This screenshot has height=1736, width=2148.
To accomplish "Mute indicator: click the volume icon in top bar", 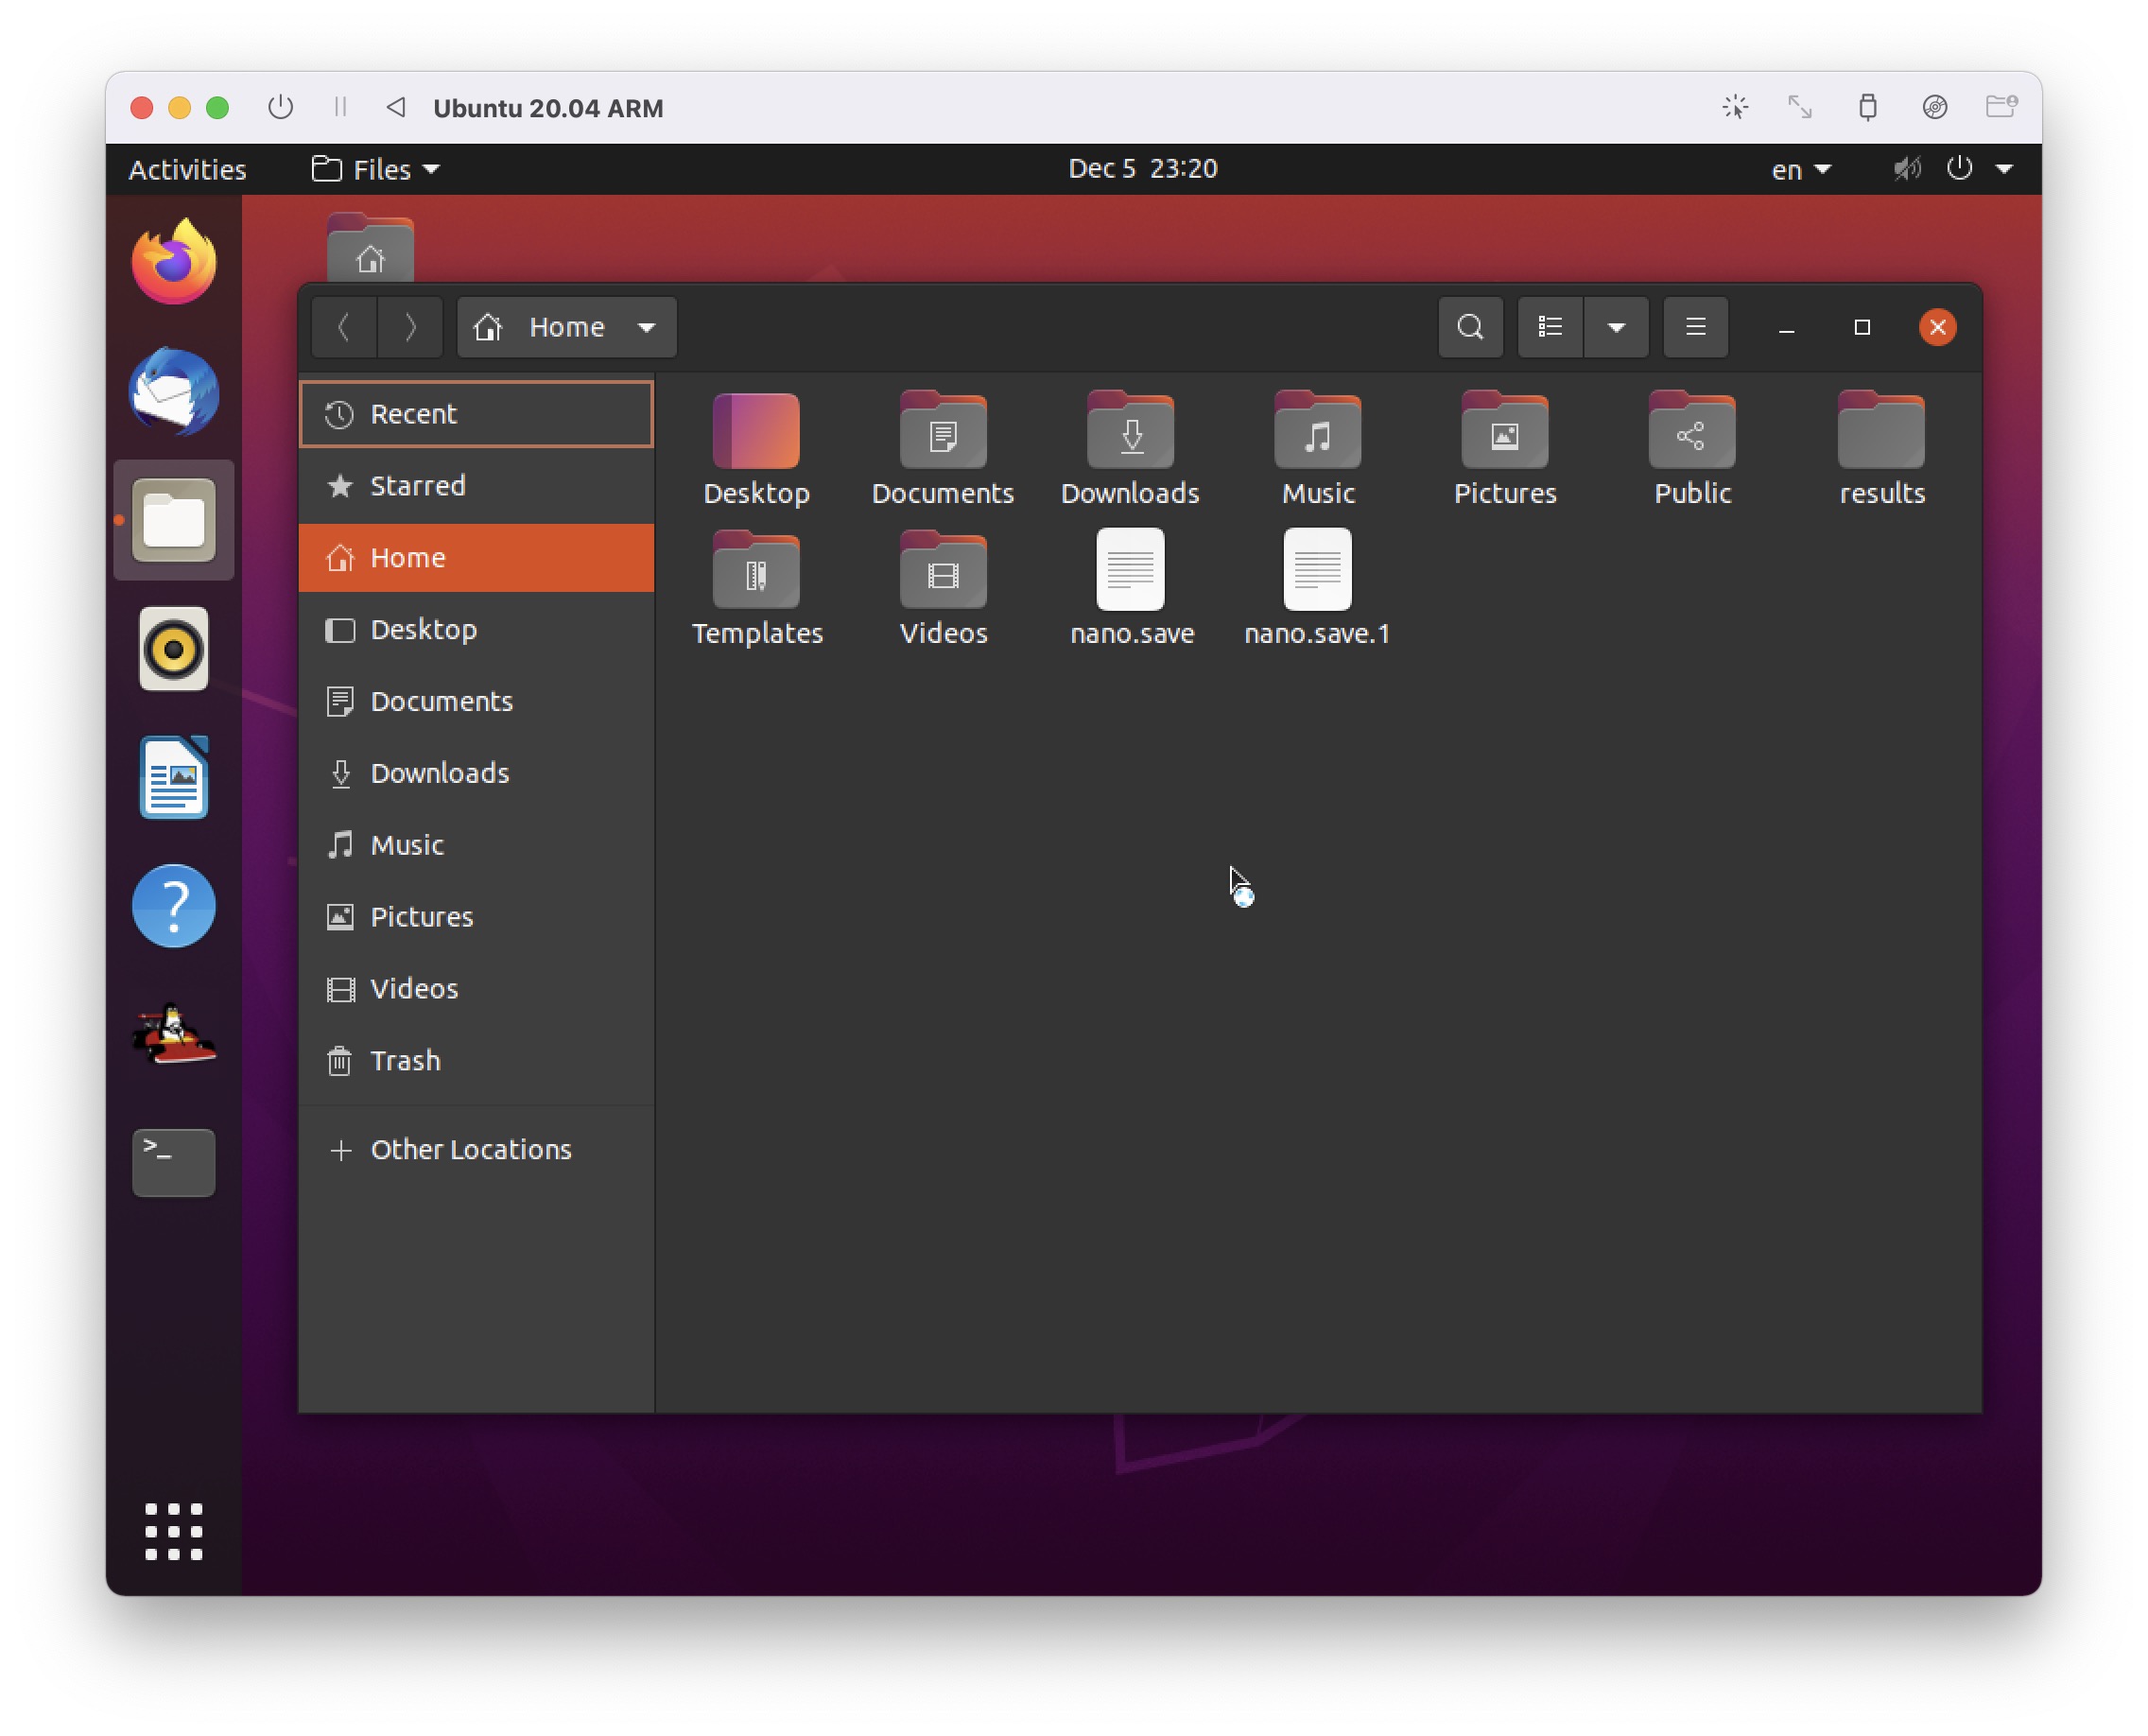I will 1906,169.
